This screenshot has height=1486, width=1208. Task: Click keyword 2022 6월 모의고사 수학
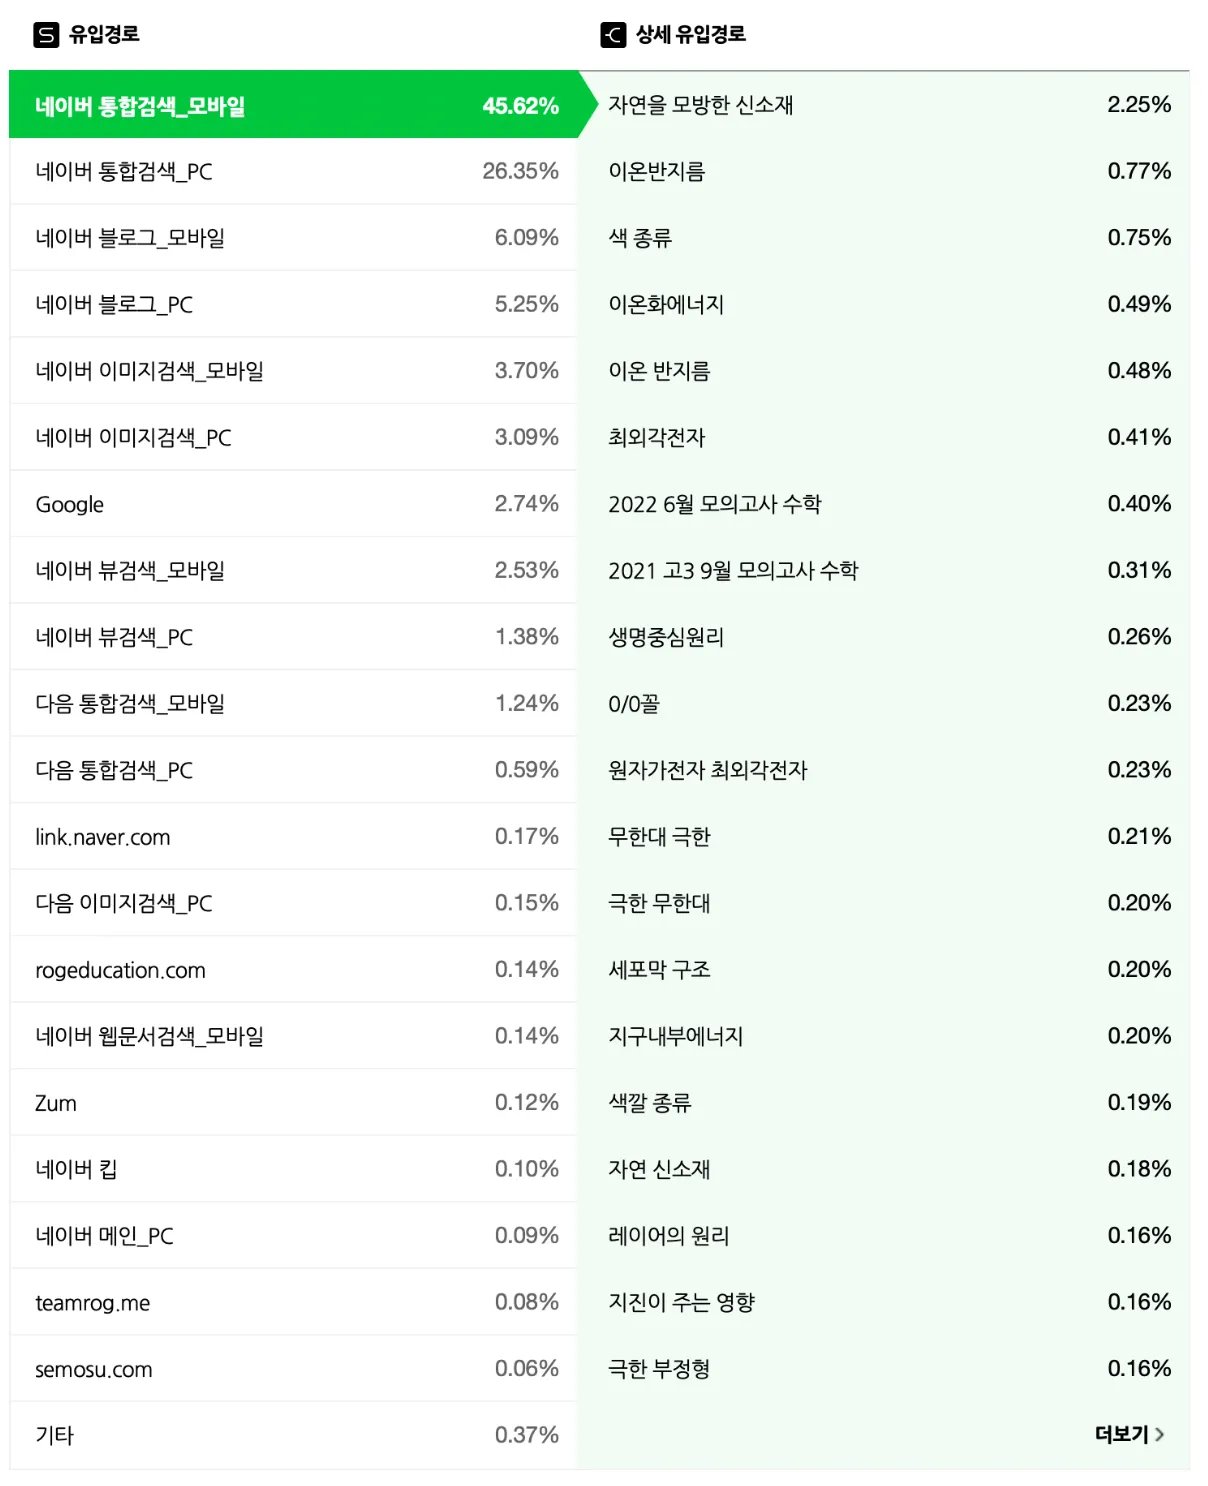[x=714, y=504]
